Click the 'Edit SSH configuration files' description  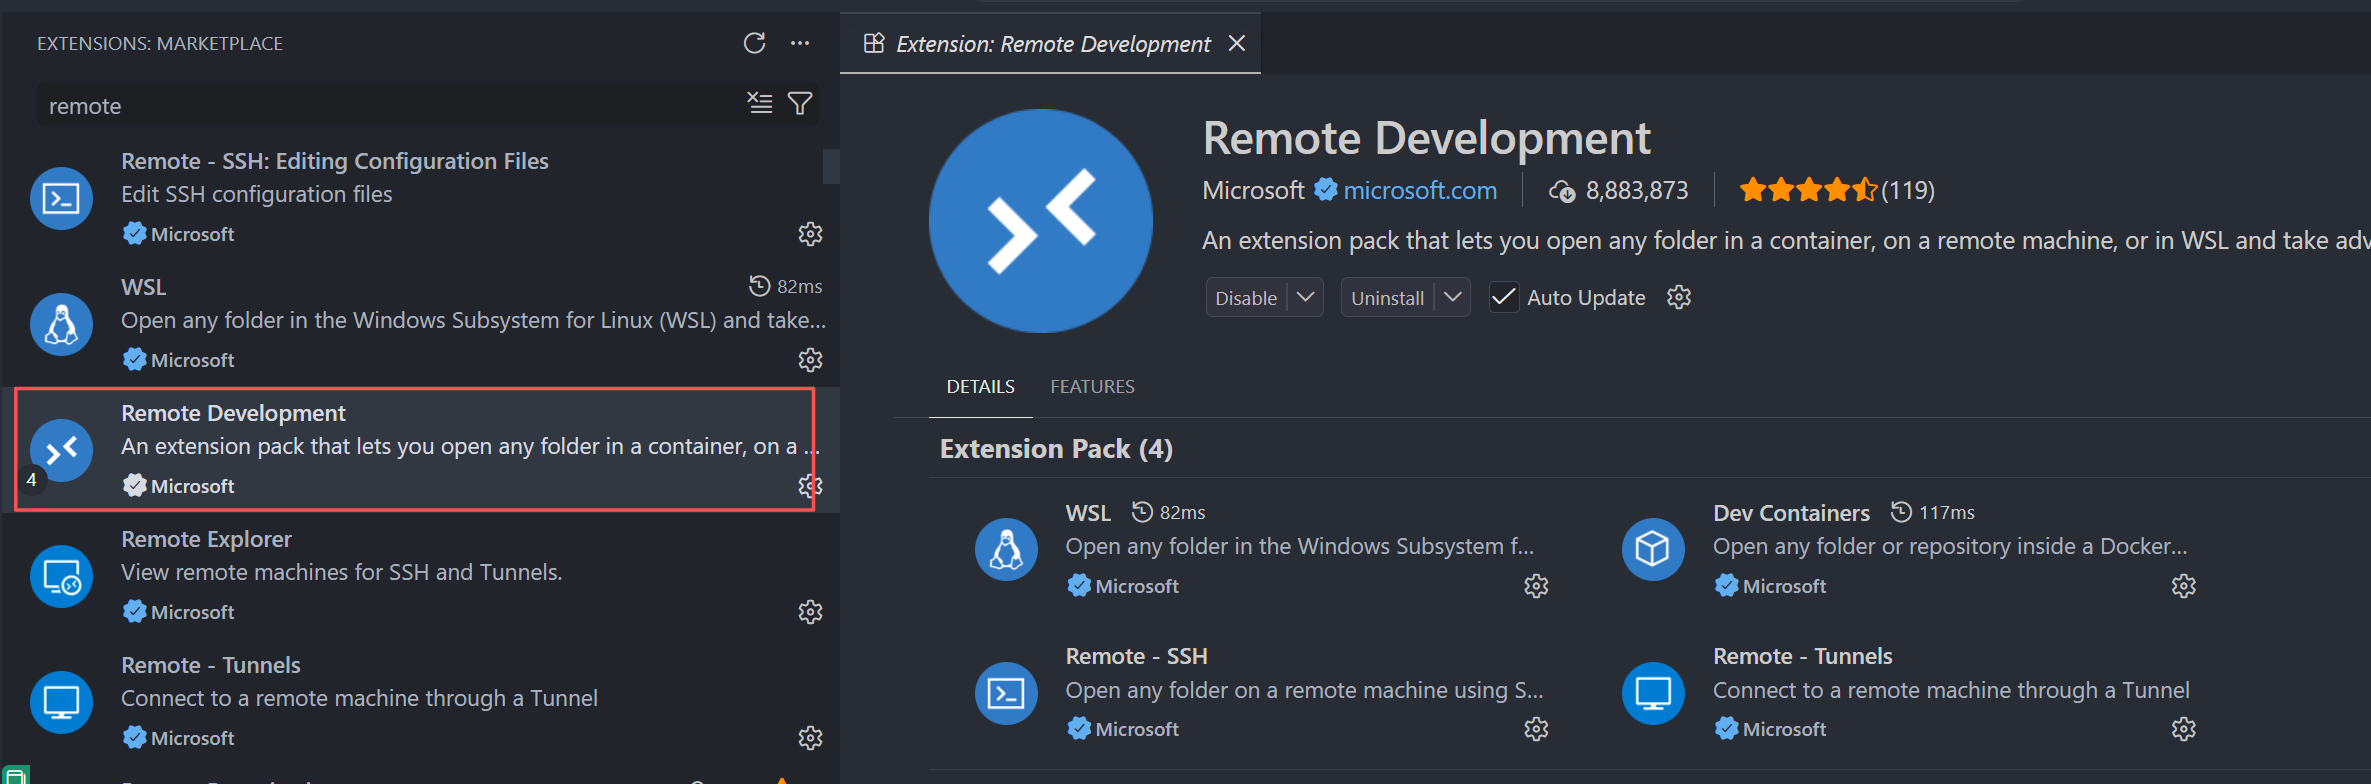point(257,194)
